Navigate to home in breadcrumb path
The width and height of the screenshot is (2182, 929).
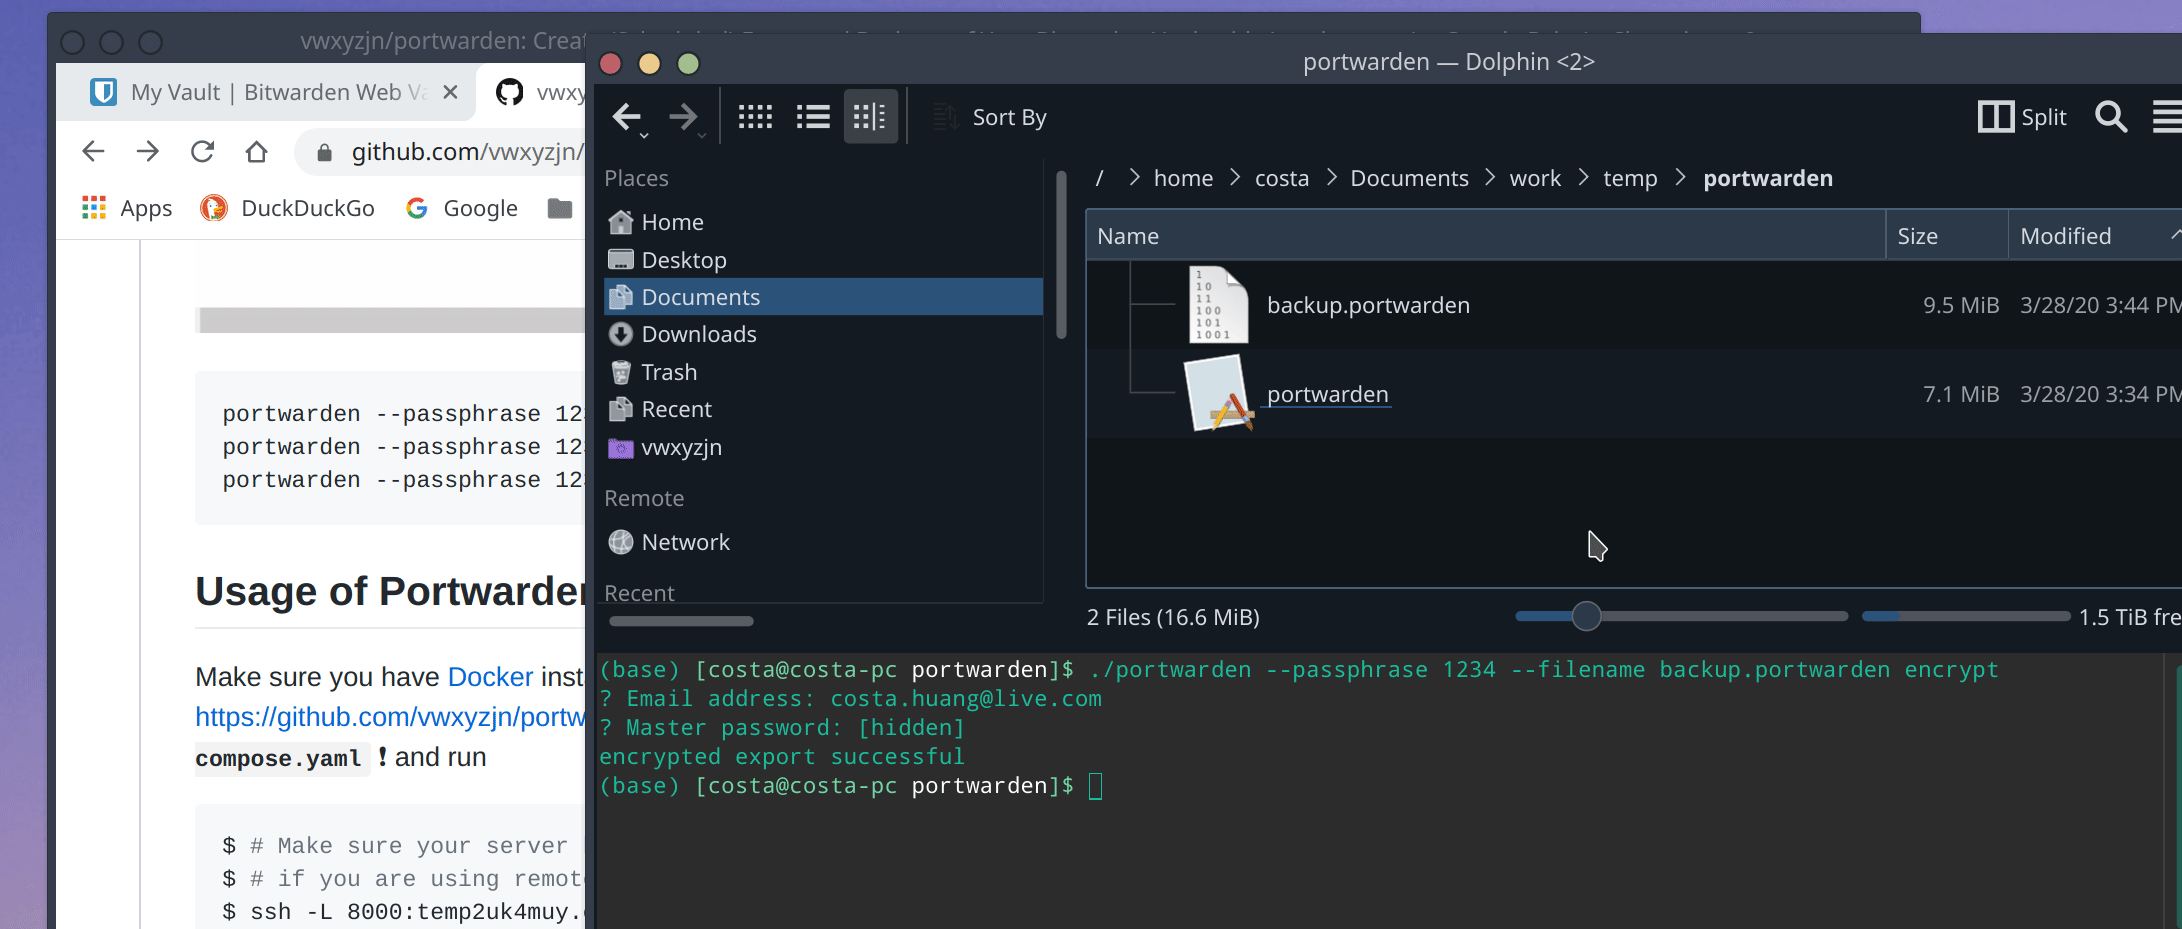[1183, 178]
